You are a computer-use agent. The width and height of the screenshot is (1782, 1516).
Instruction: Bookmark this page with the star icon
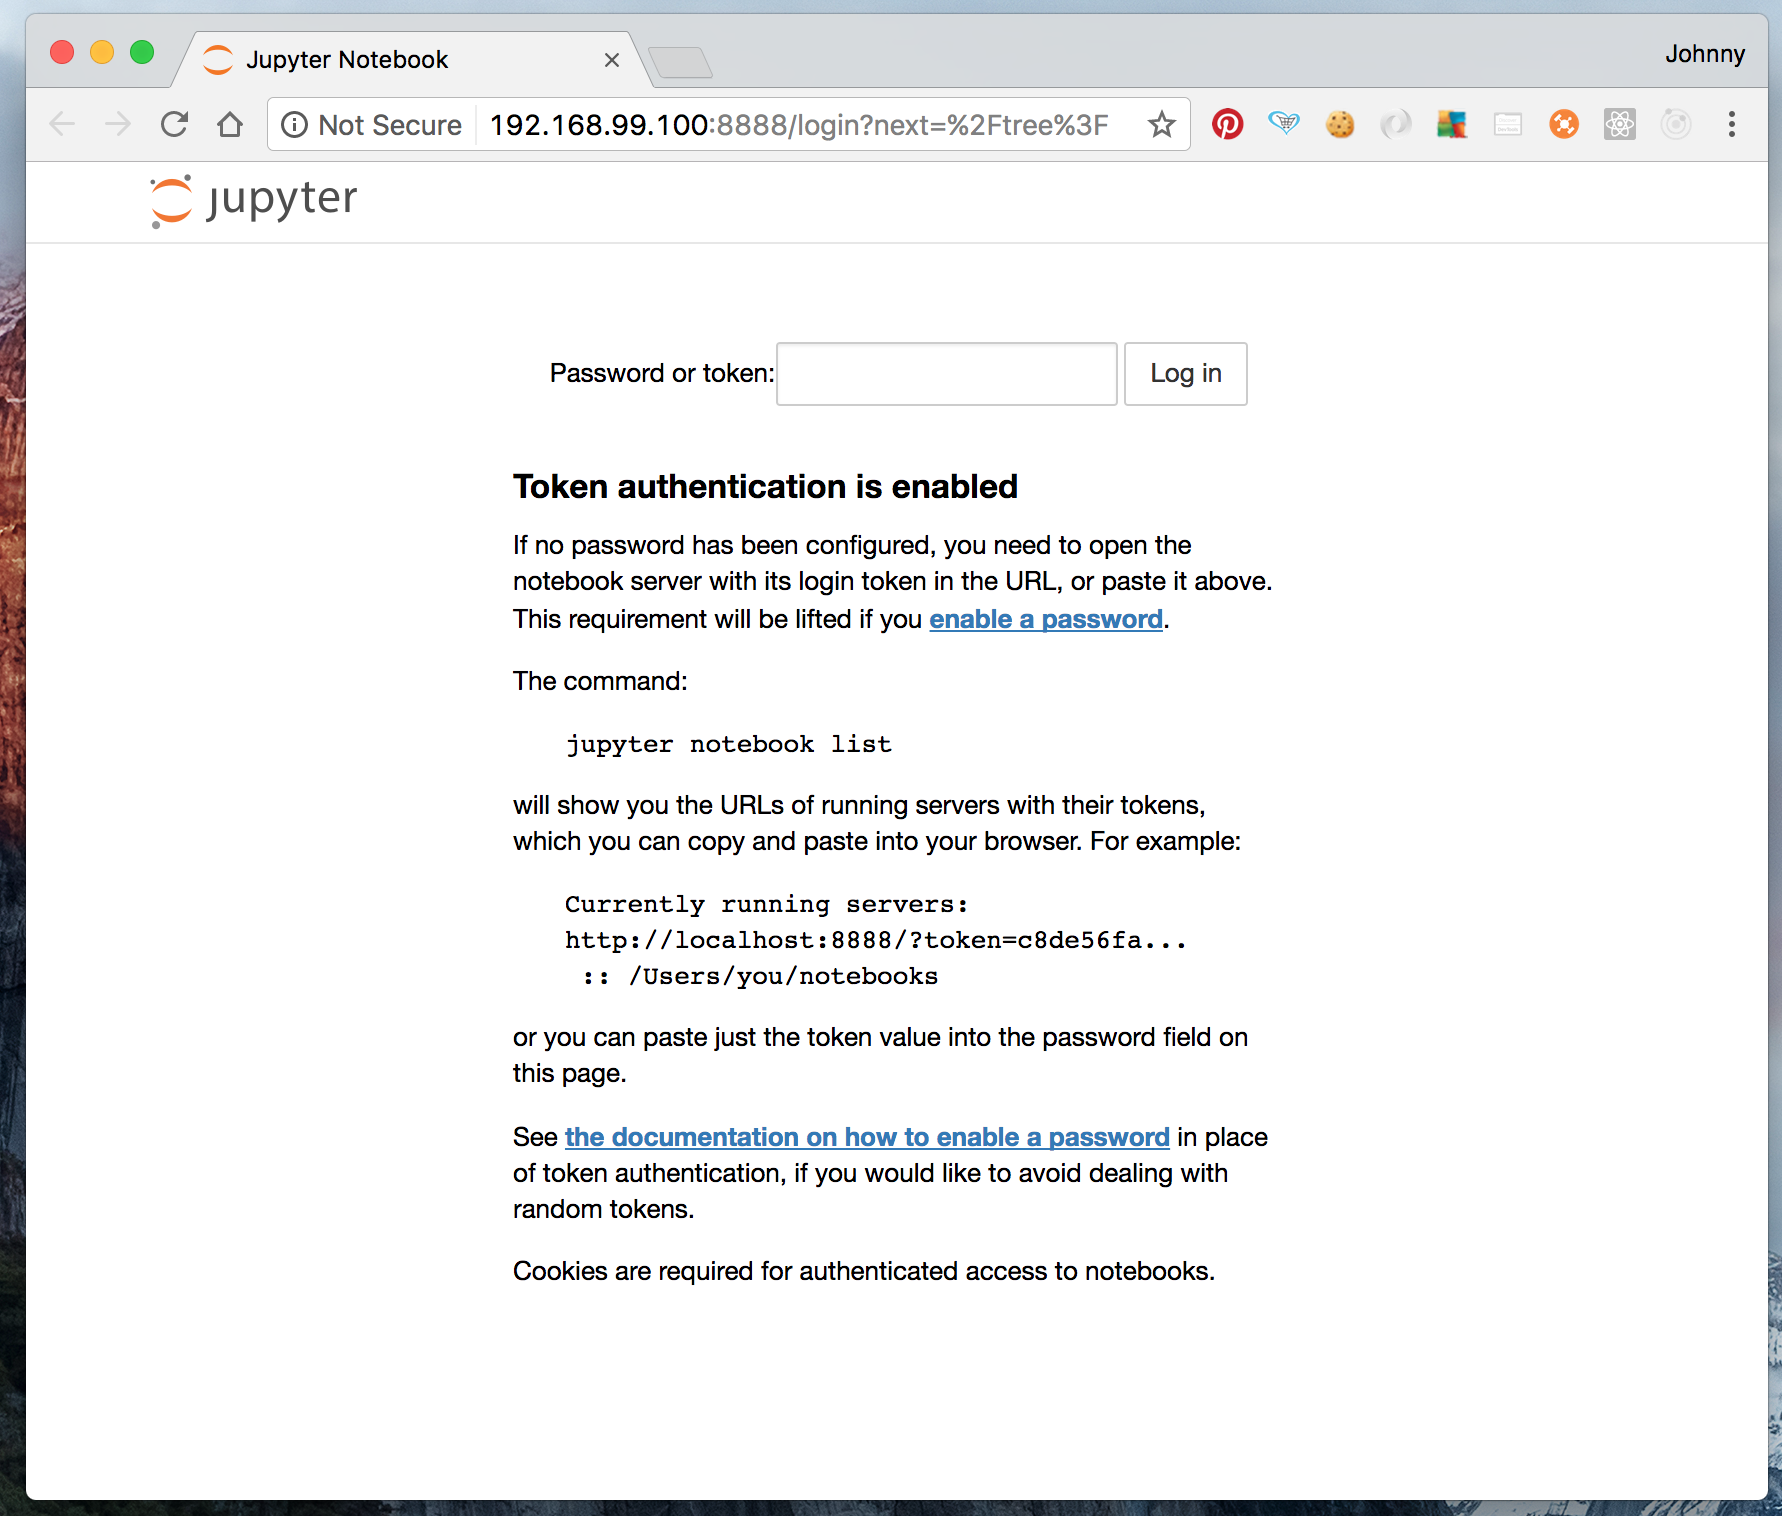click(1161, 125)
